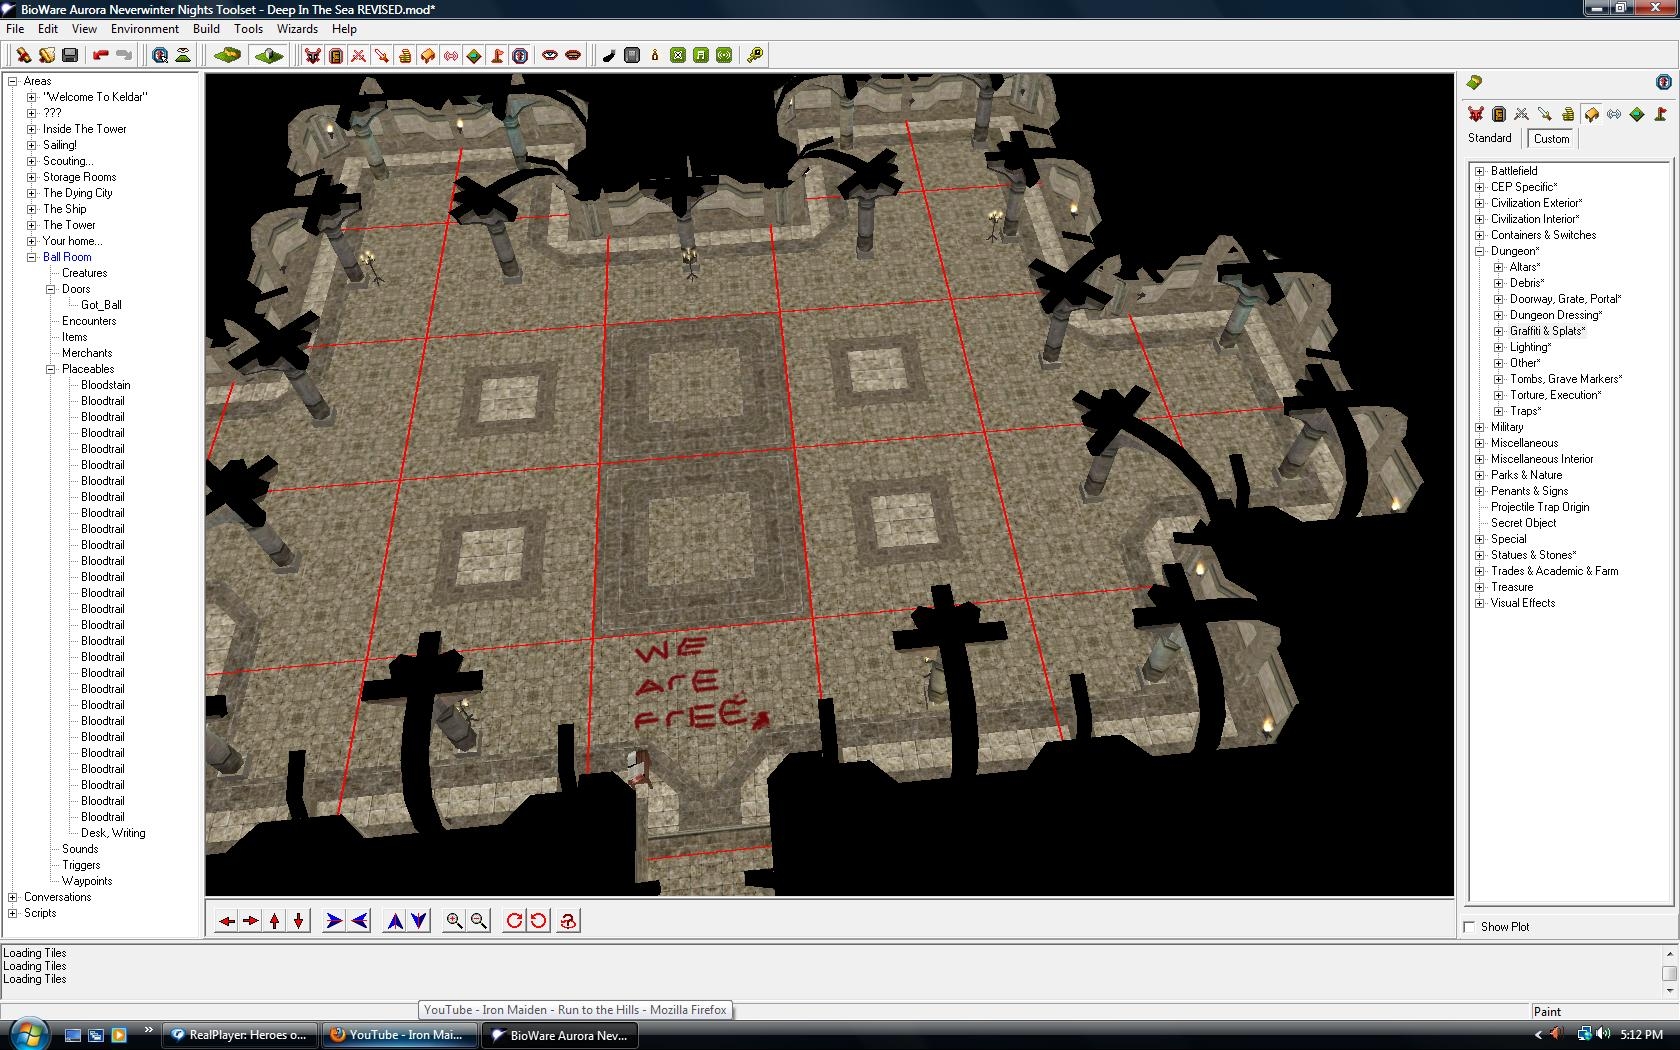Expand the Military palette category

tap(1480, 427)
